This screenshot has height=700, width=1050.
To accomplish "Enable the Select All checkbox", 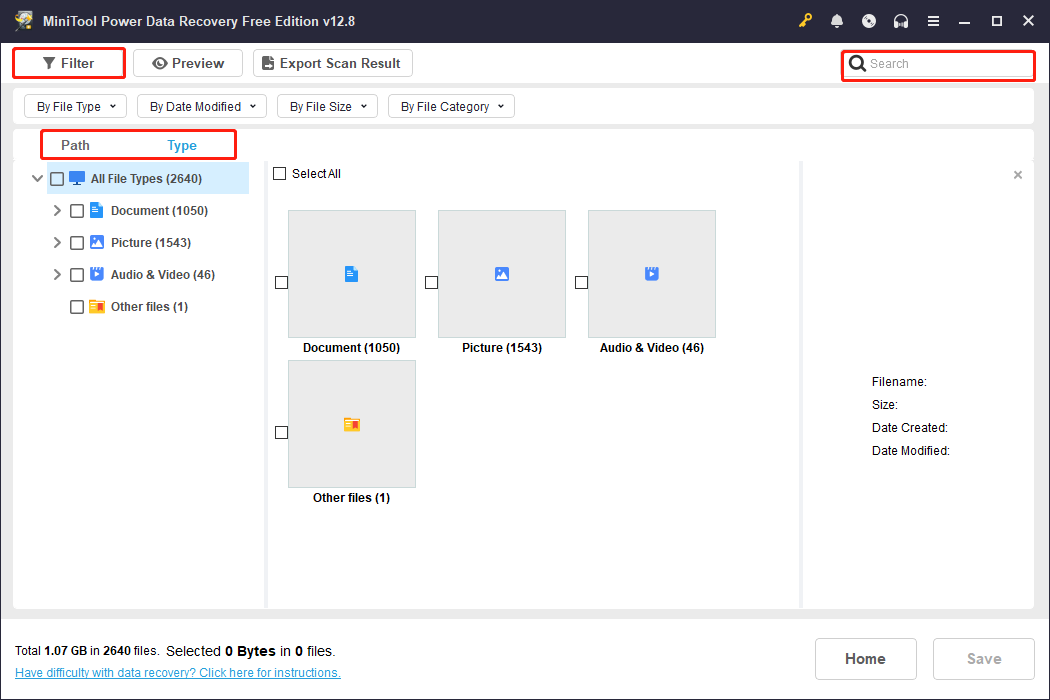I will [280, 173].
